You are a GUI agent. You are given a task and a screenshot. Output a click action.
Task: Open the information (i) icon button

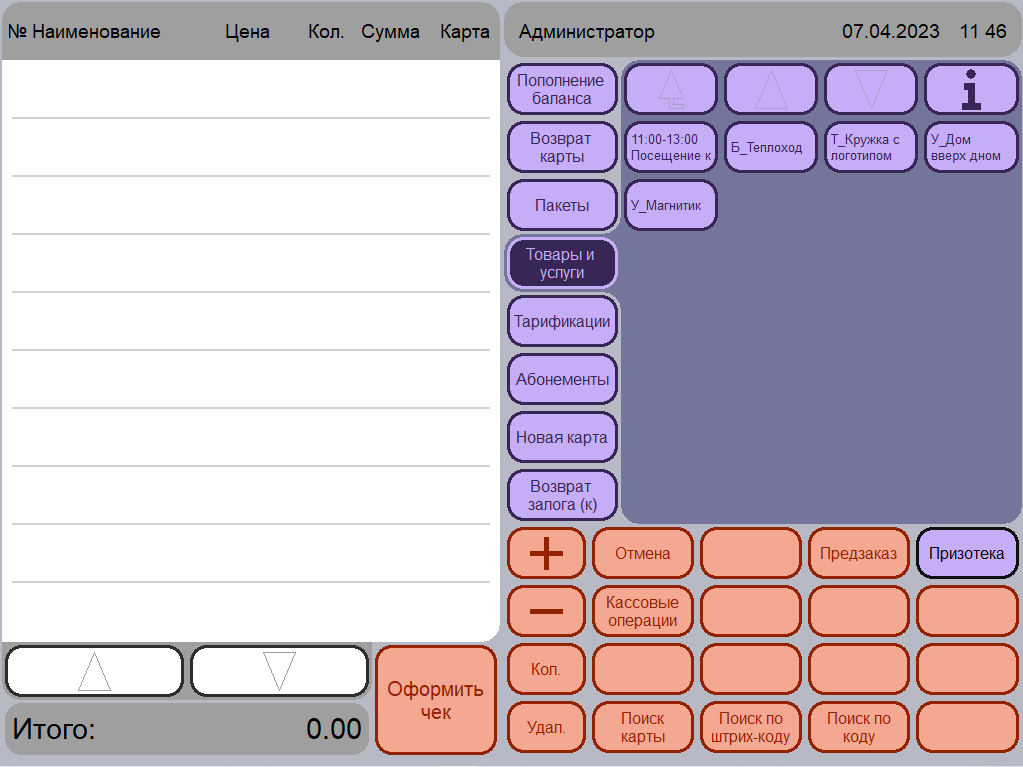(x=971, y=89)
